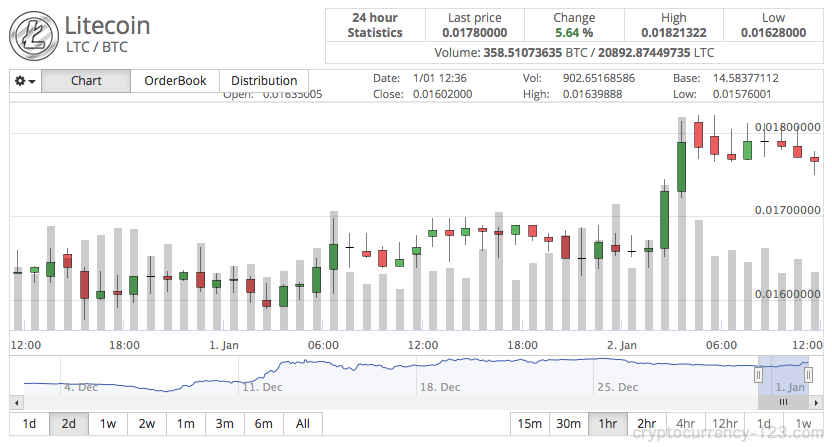The width and height of the screenshot is (832, 447).
Task: Click the LTC / BTC pair label
Action: click(x=97, y=47)
